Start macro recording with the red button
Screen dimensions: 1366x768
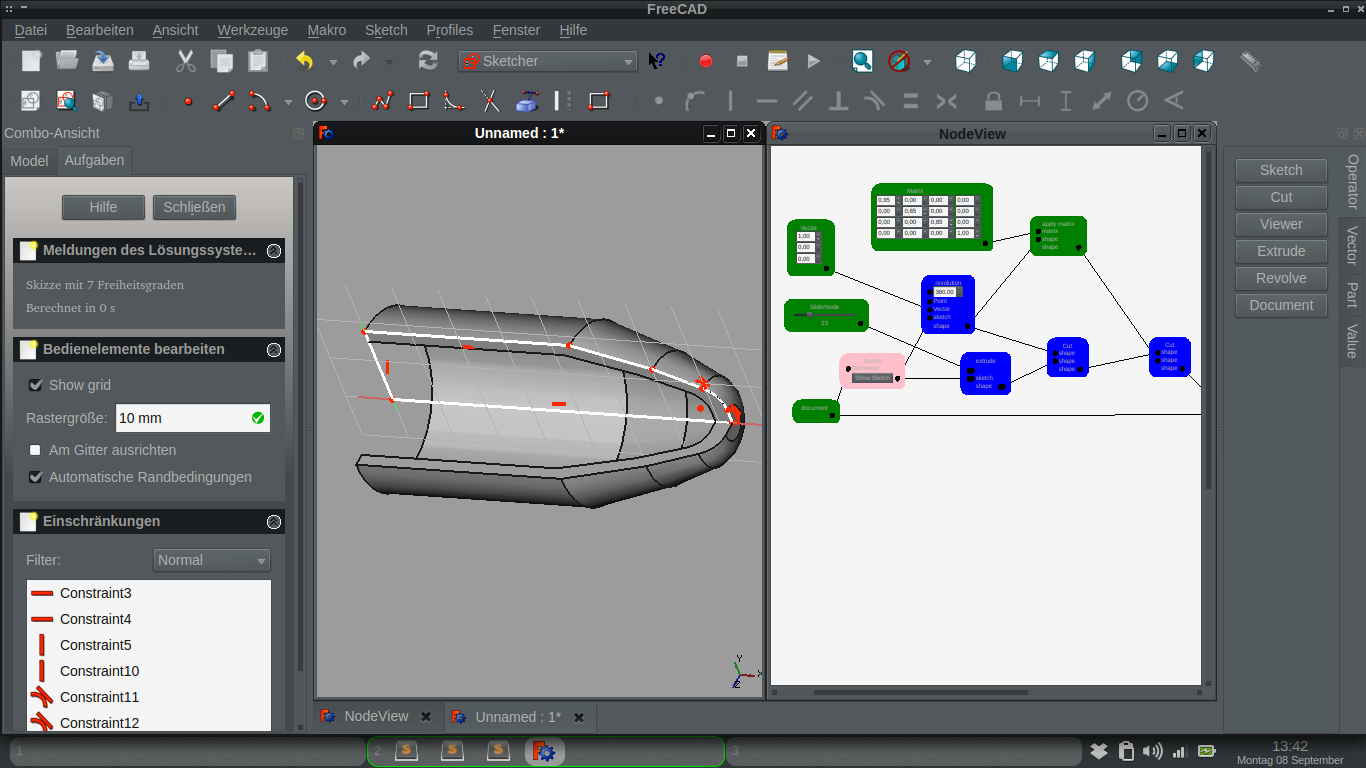(x=706, y=61)
